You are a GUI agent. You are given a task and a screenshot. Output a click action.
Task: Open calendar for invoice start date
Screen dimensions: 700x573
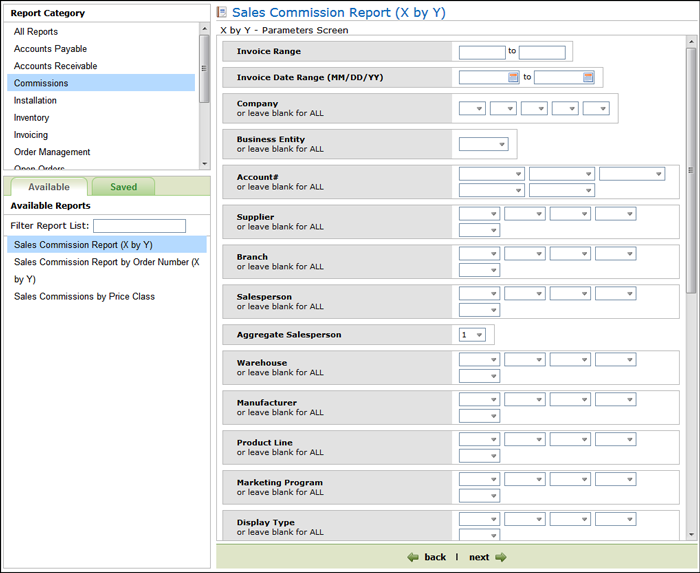[x=514, y=77]
